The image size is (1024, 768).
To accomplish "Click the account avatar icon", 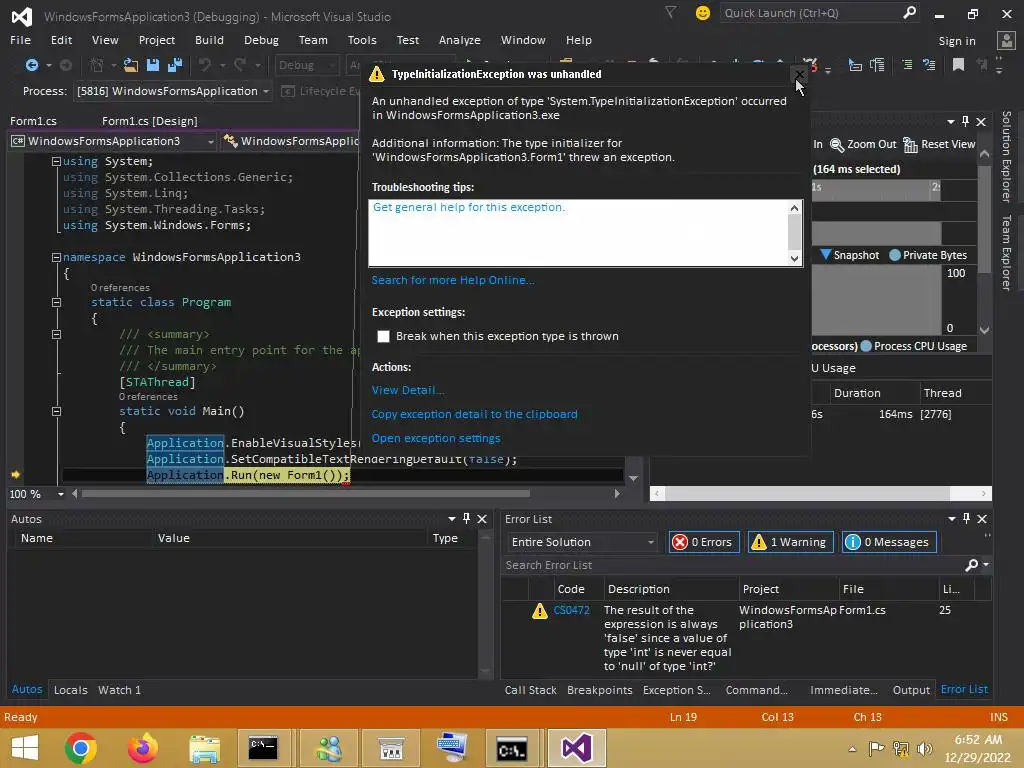I will coord(1006,40).
